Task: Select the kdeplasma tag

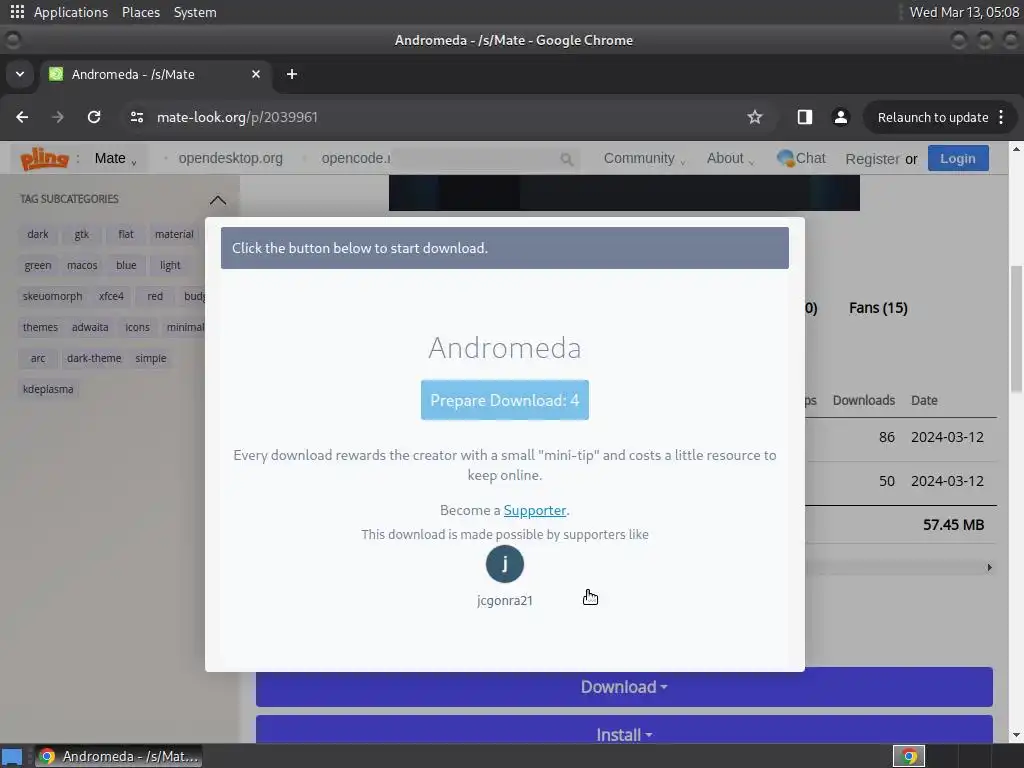Action: pos(48,389)
